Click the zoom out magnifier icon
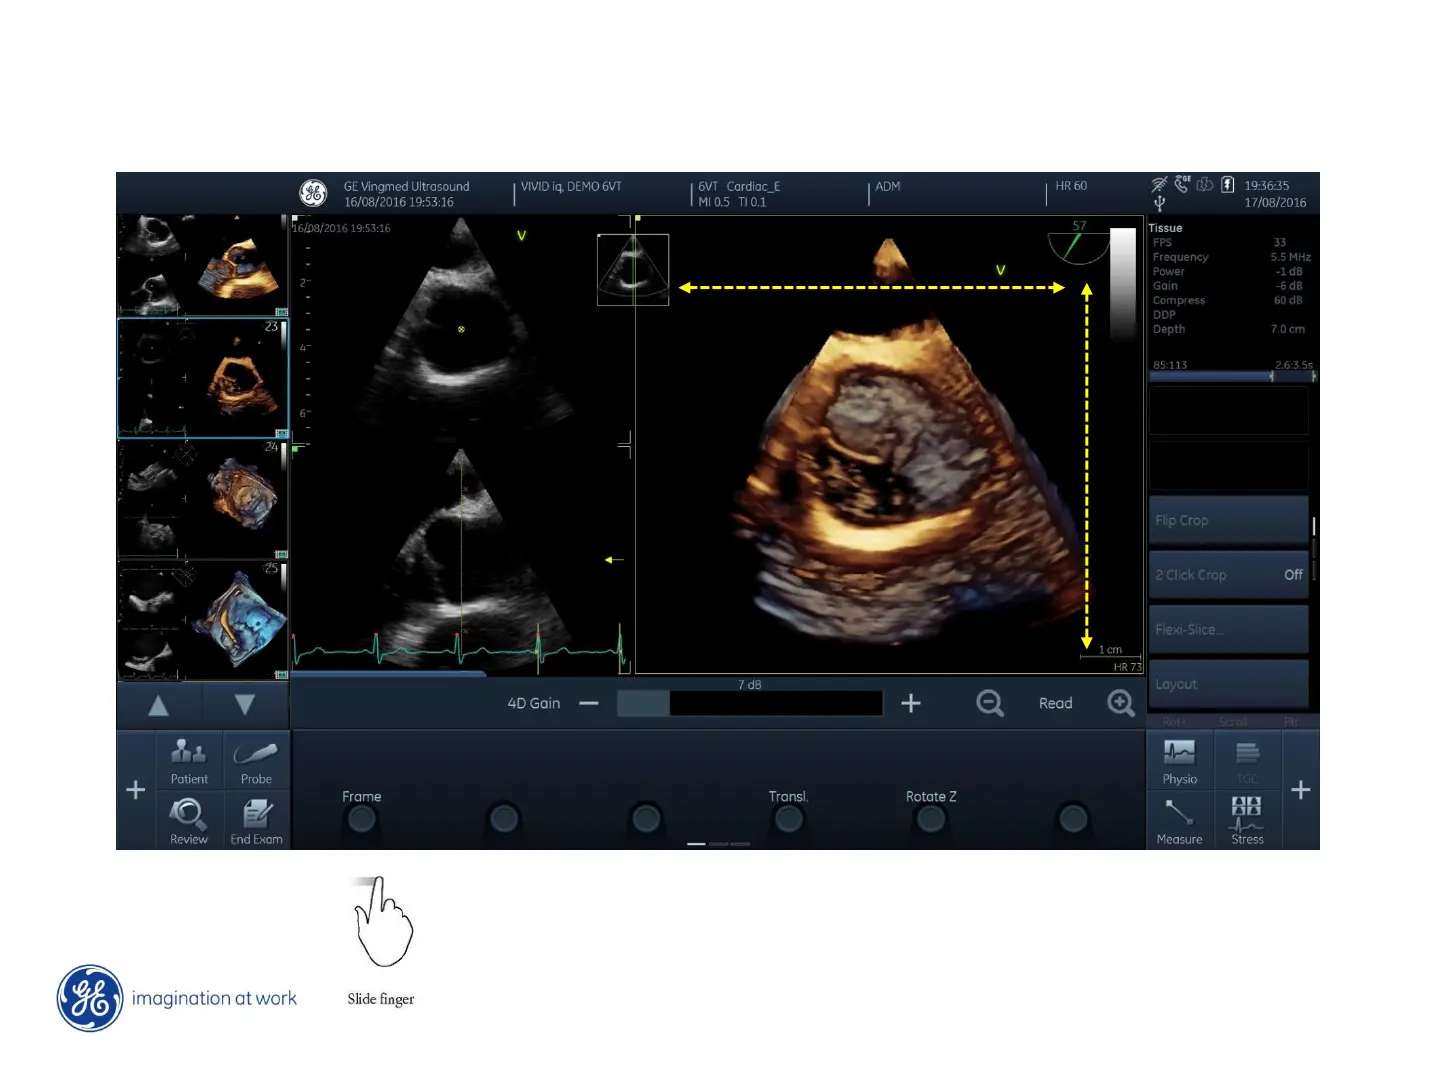The image size is (1440, 1080). click(989, 703)
